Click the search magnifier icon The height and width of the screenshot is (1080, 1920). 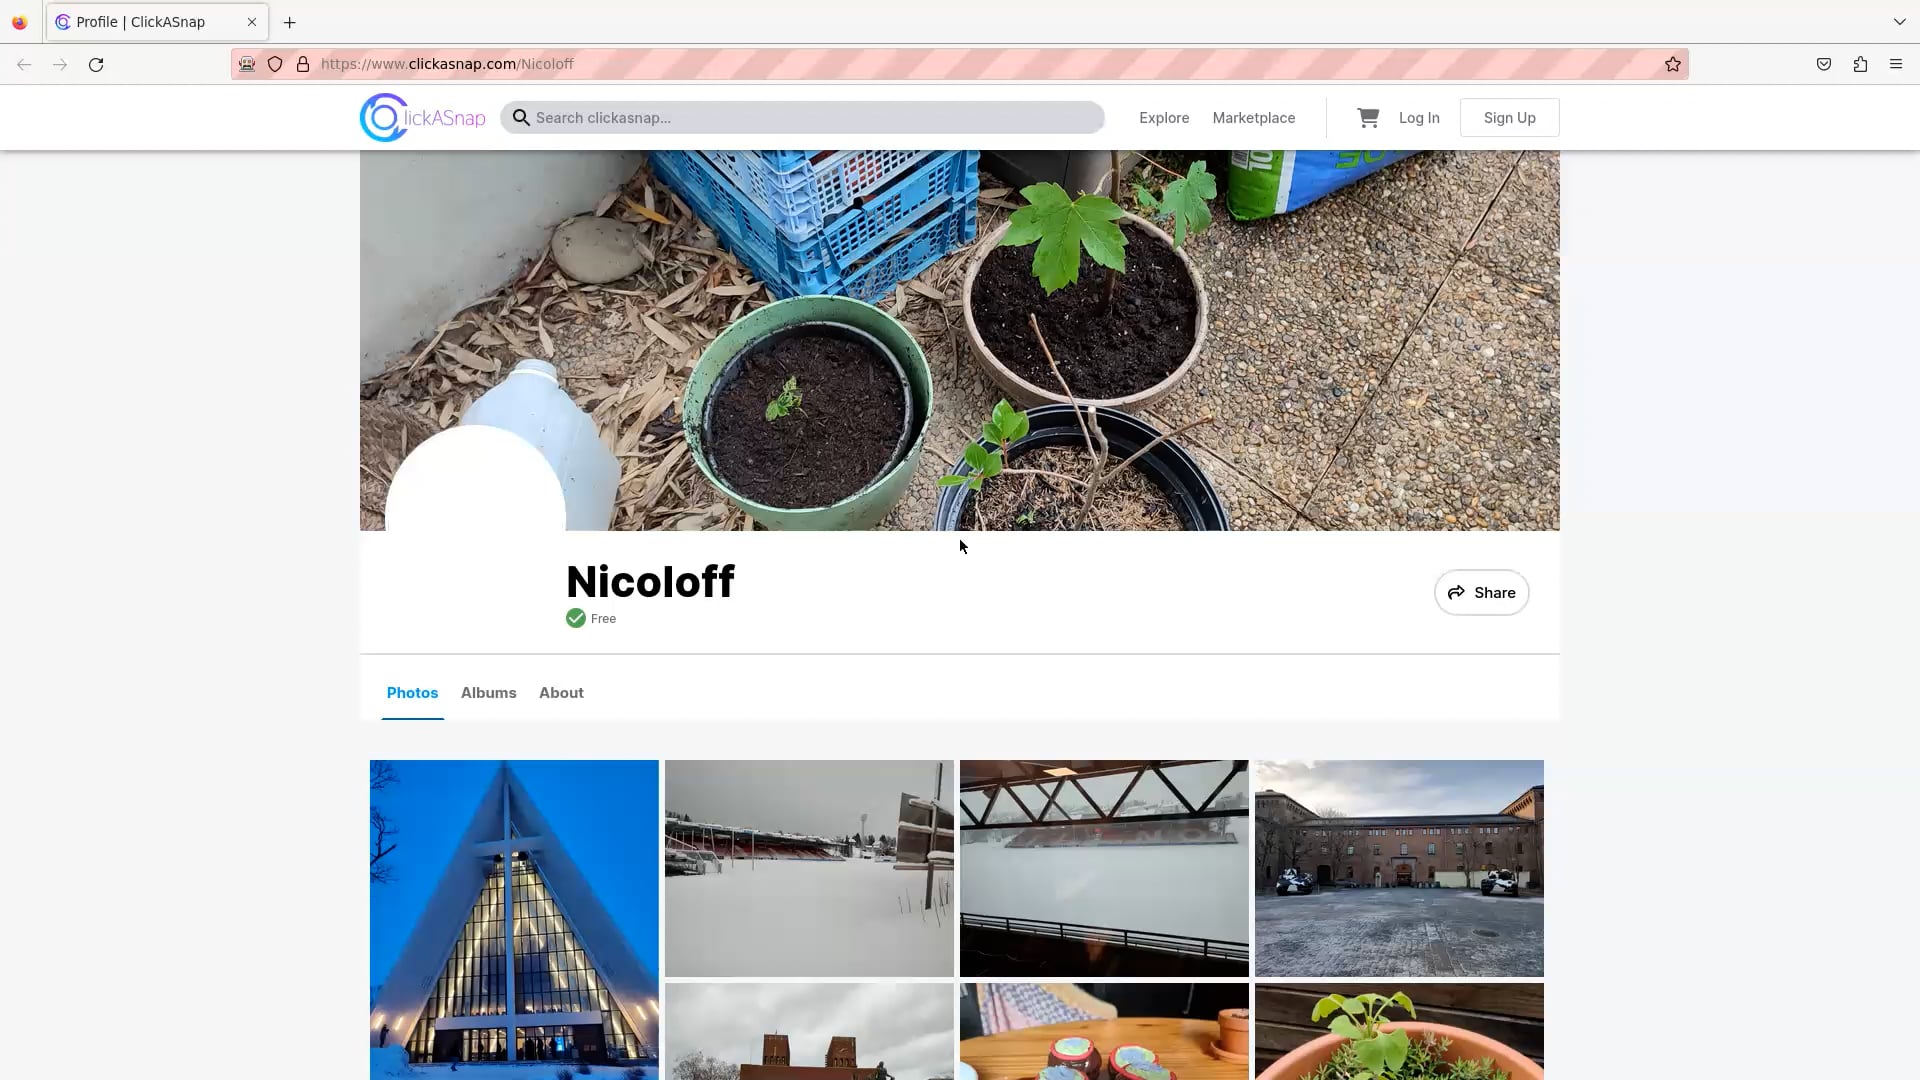point(521,118)
